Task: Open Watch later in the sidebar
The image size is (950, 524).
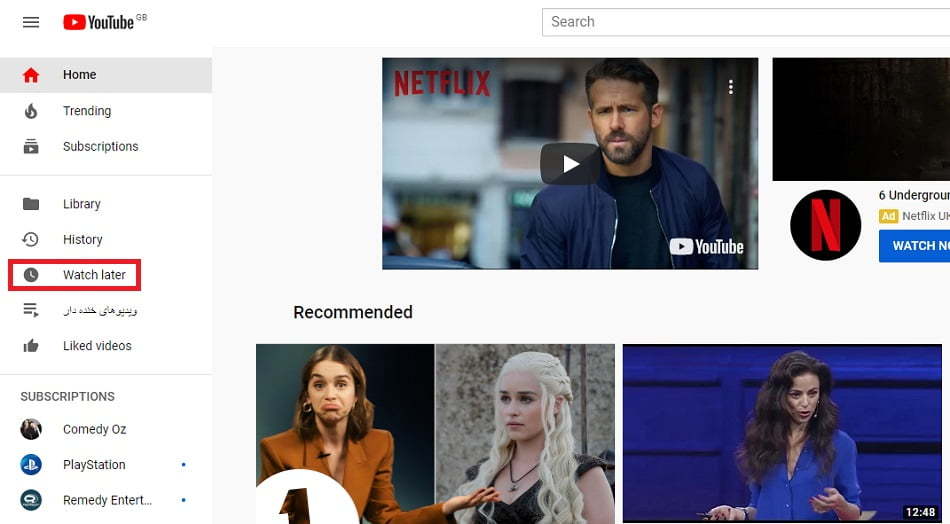Action: [x=106, y=275]
